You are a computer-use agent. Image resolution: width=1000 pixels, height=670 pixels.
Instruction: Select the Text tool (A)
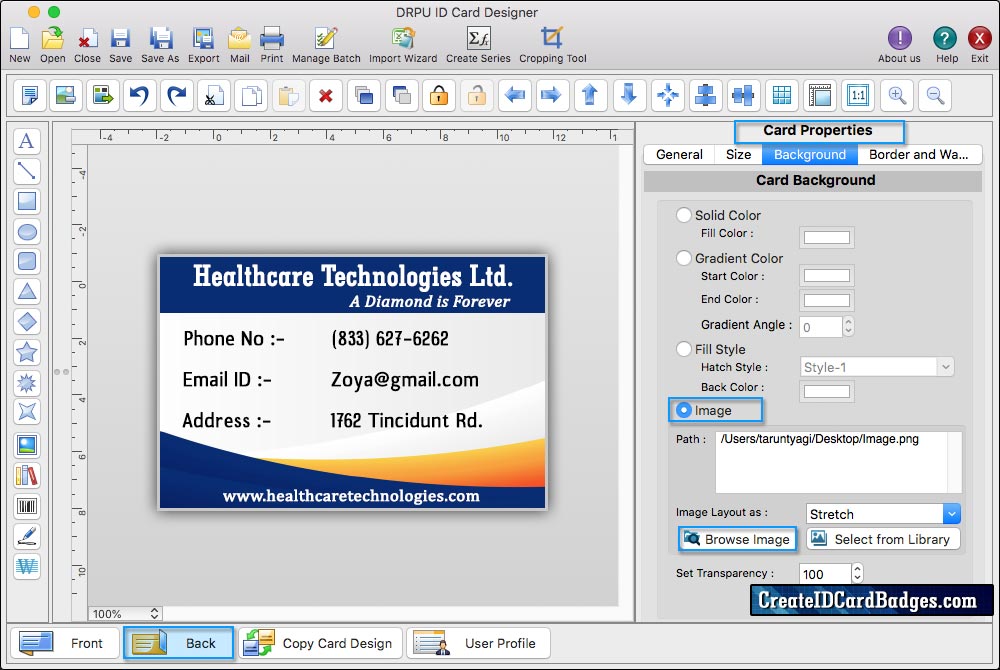pos(27,141)
